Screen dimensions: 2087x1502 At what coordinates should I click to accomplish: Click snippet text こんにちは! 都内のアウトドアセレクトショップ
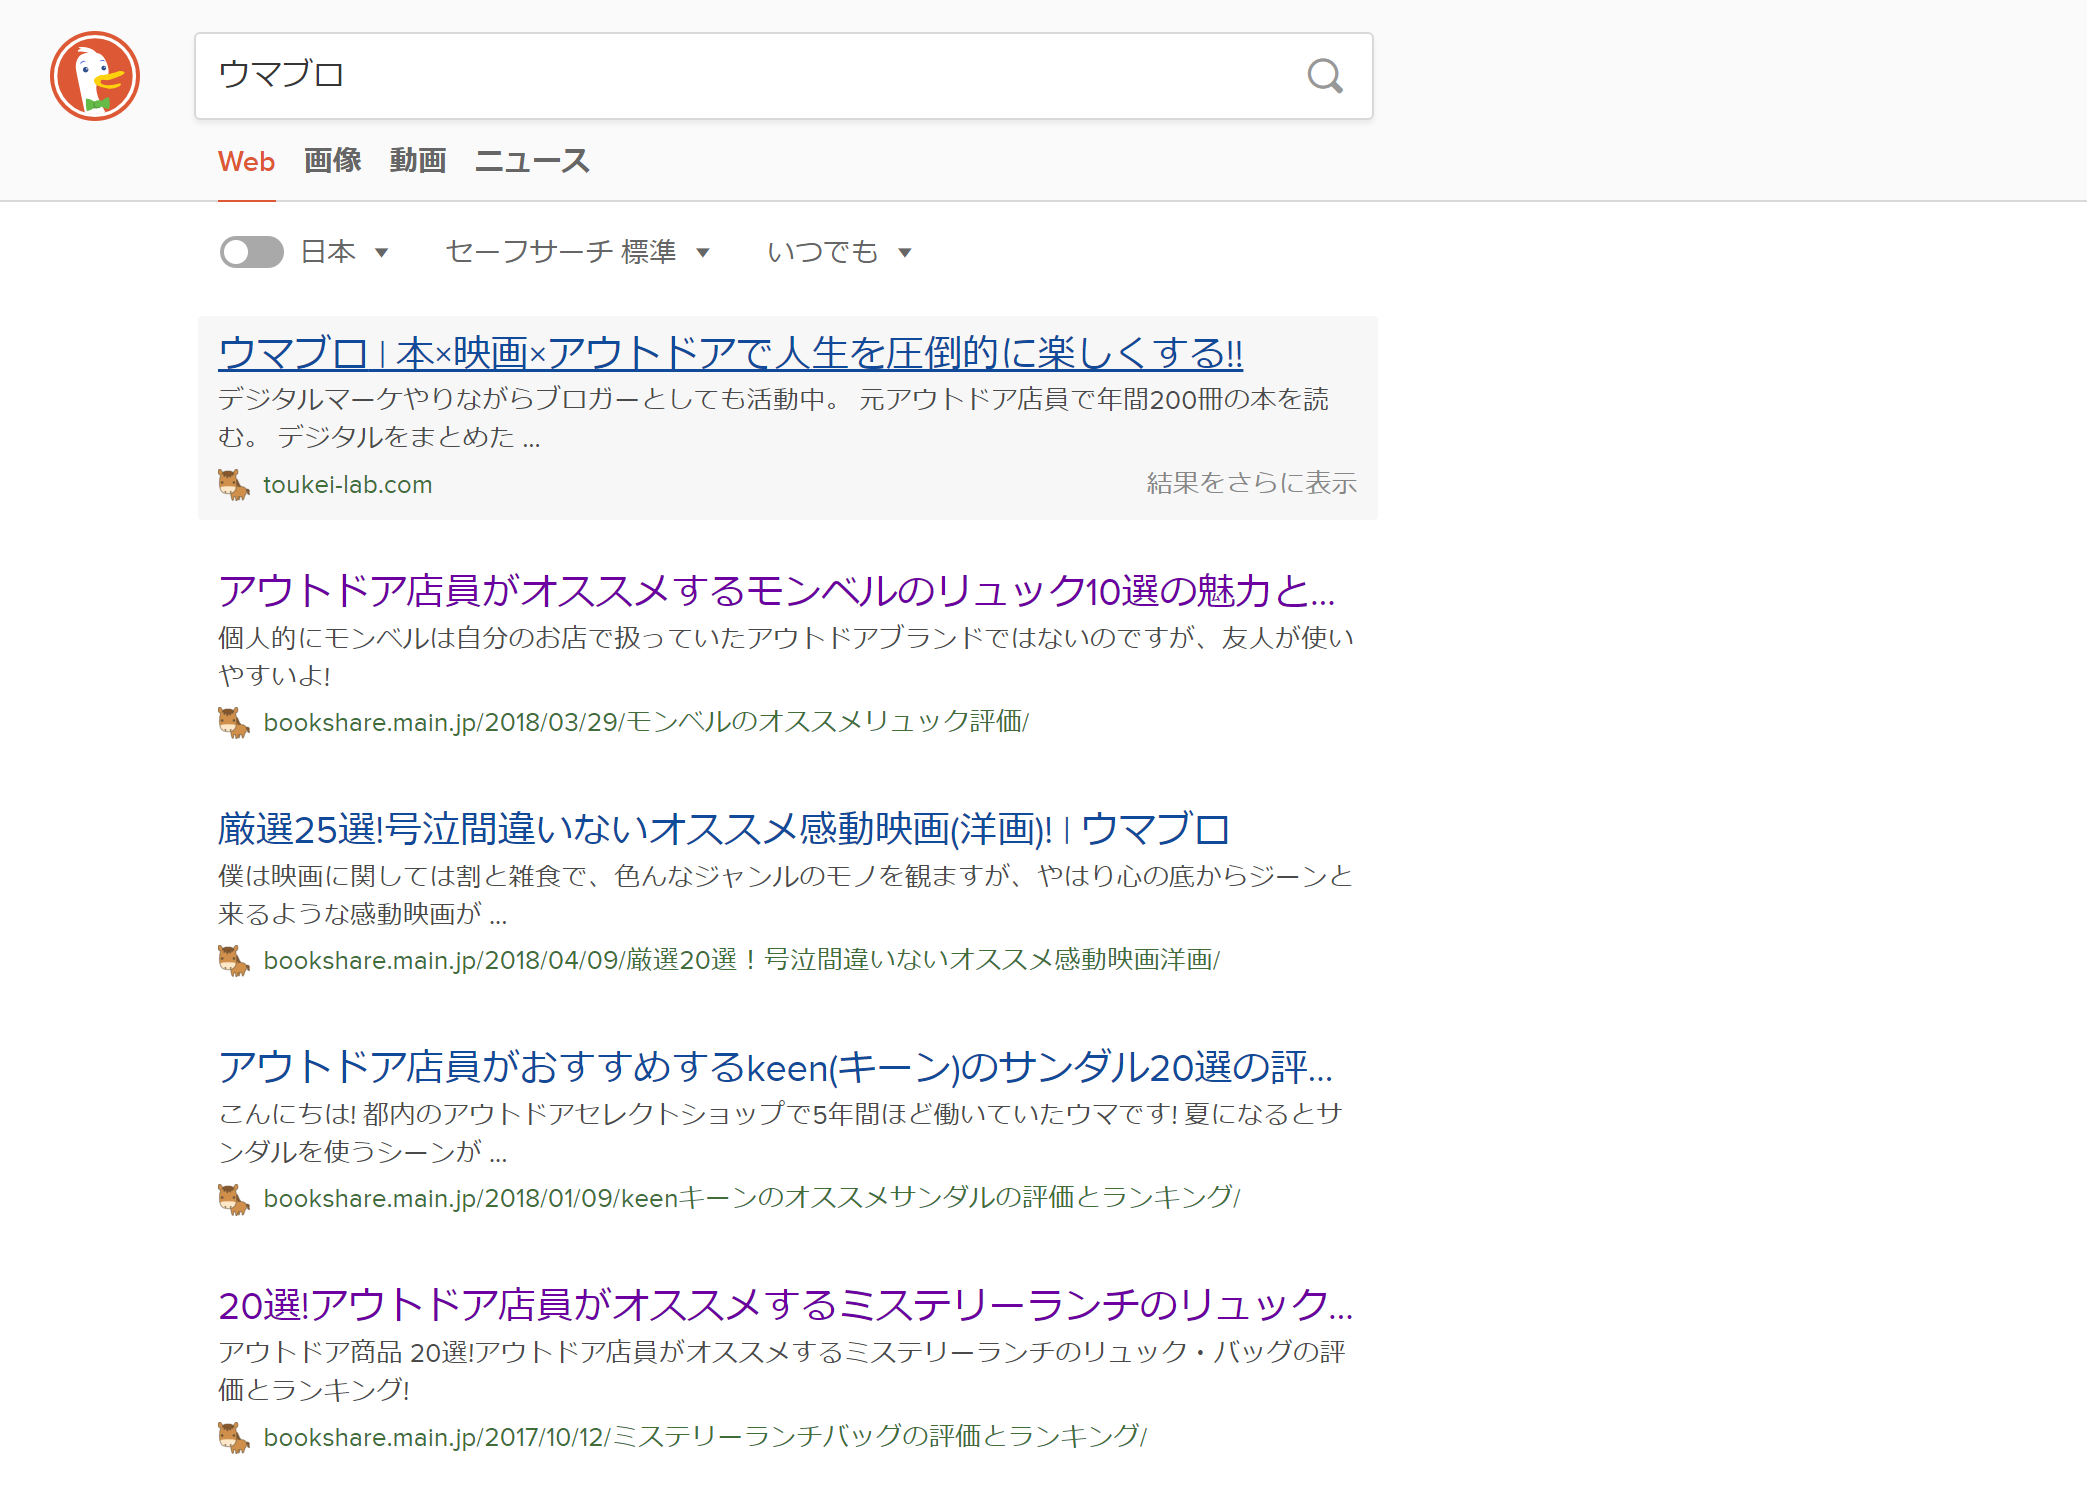(x=780, y=1132)
